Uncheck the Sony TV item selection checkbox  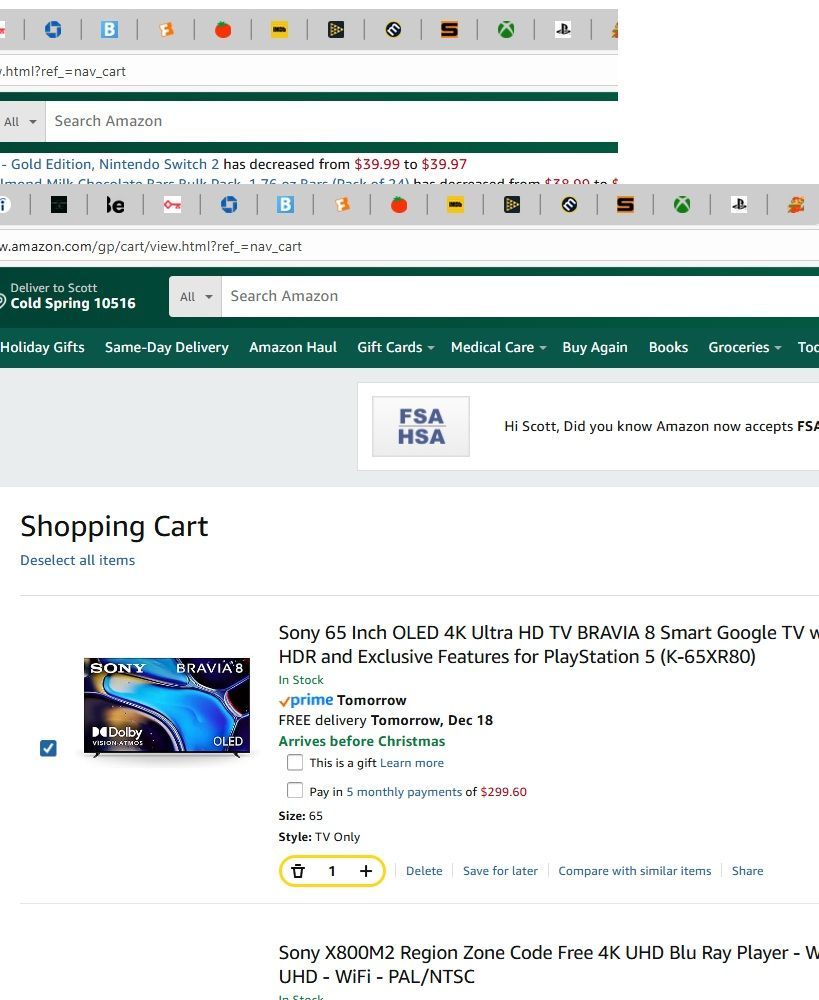coord(48,748)
